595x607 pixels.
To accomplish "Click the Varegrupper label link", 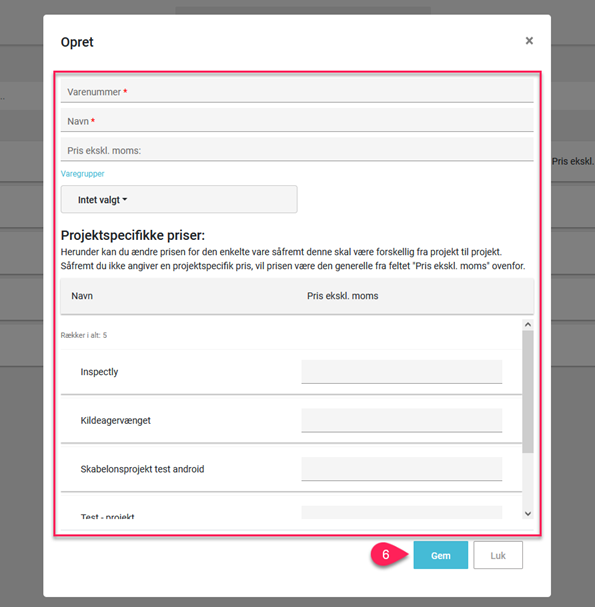I will tap(82, 174).
